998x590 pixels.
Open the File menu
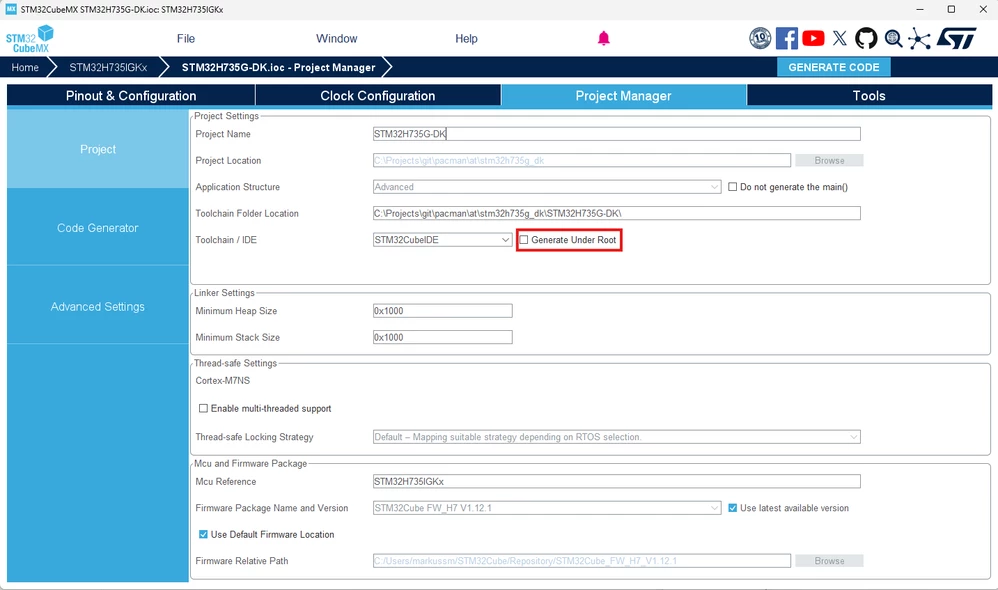click(x=186, y=39)
